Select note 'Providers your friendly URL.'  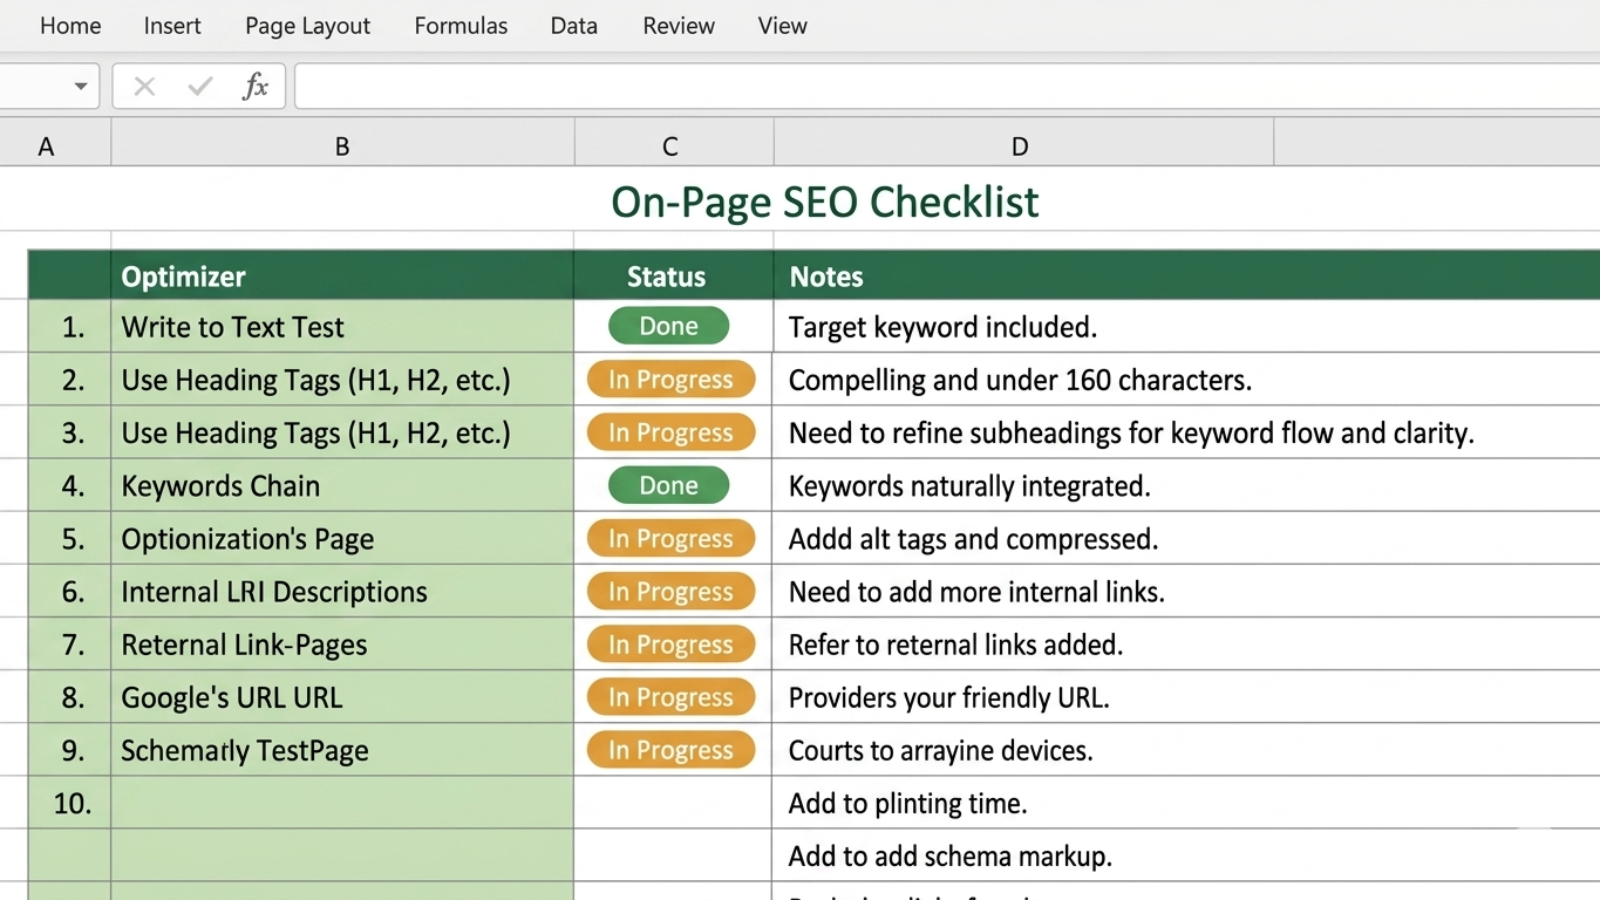click(1186, 698)
